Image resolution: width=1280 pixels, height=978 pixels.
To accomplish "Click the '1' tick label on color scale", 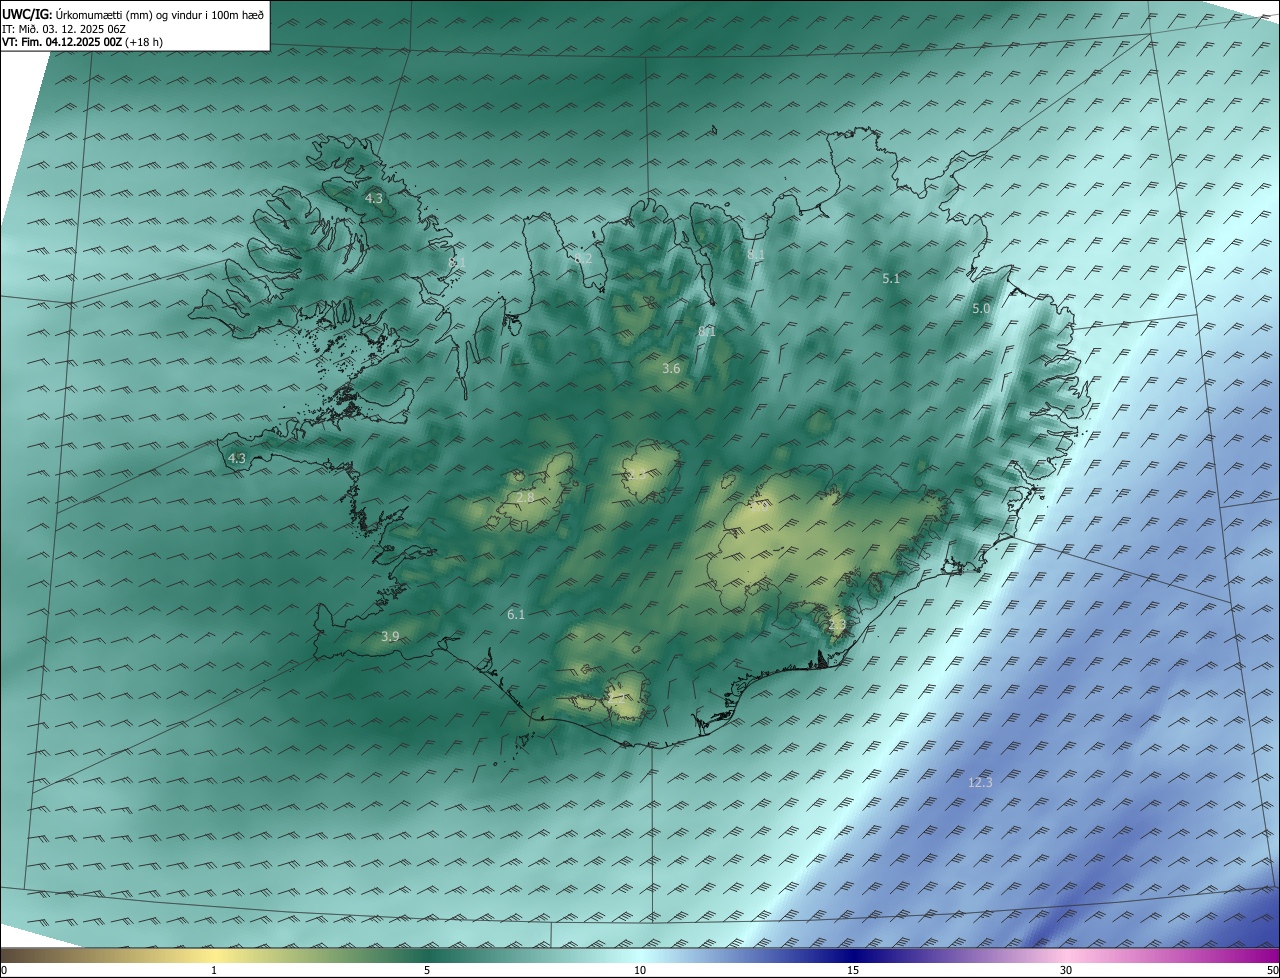I will pos(214,970).
